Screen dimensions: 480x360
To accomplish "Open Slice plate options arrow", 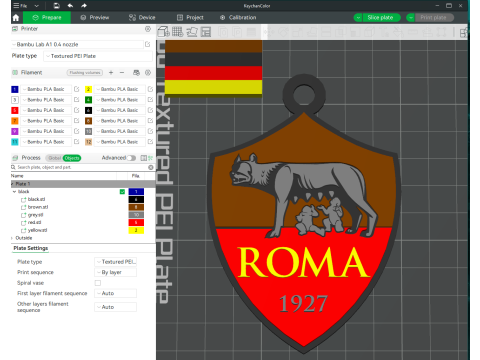I will point(358,18).
